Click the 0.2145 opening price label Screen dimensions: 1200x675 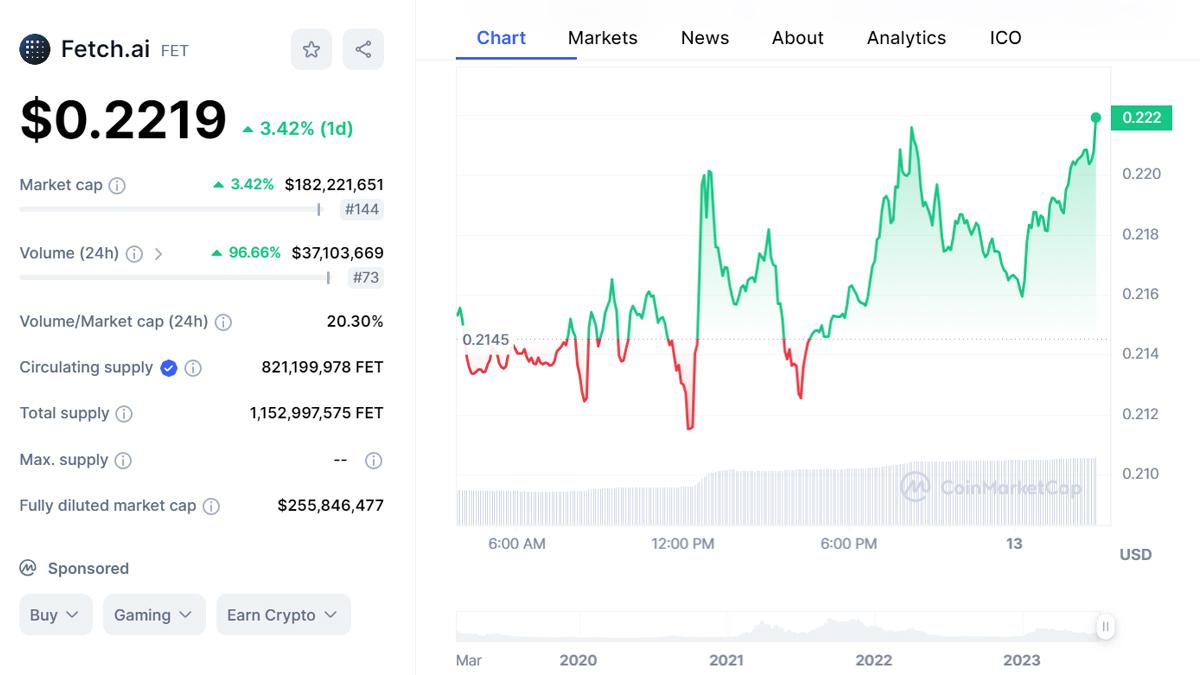(x=486, y=340)
